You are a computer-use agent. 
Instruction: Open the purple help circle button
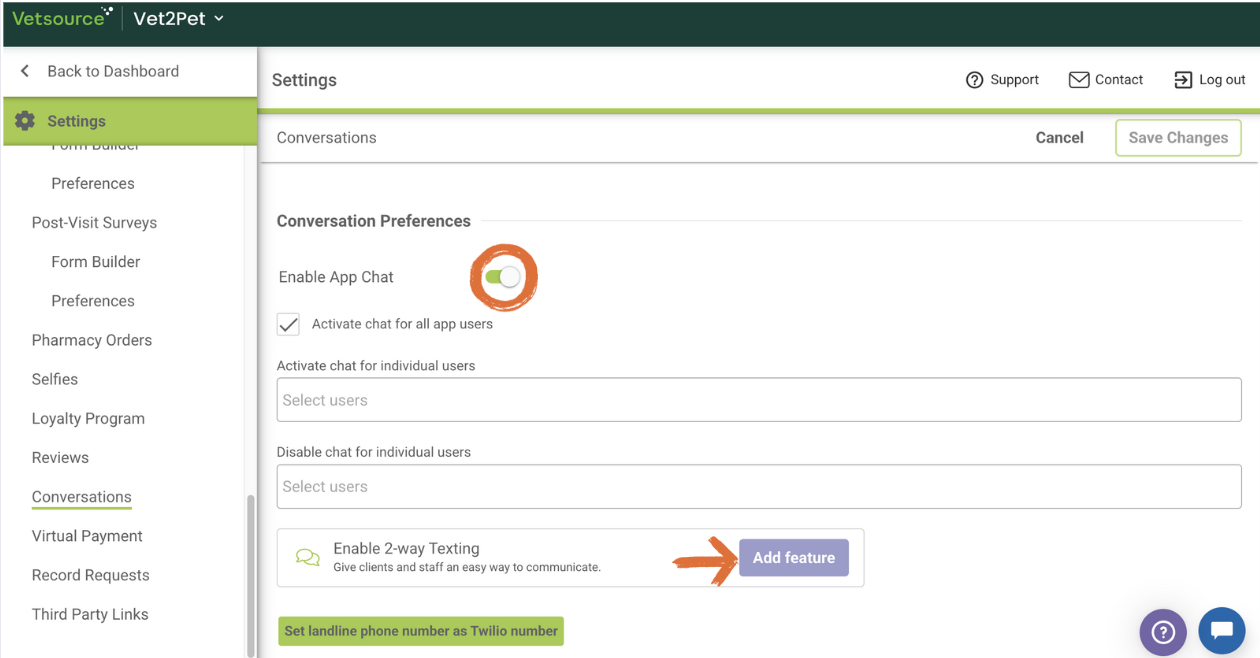(x=1162, y=632)
